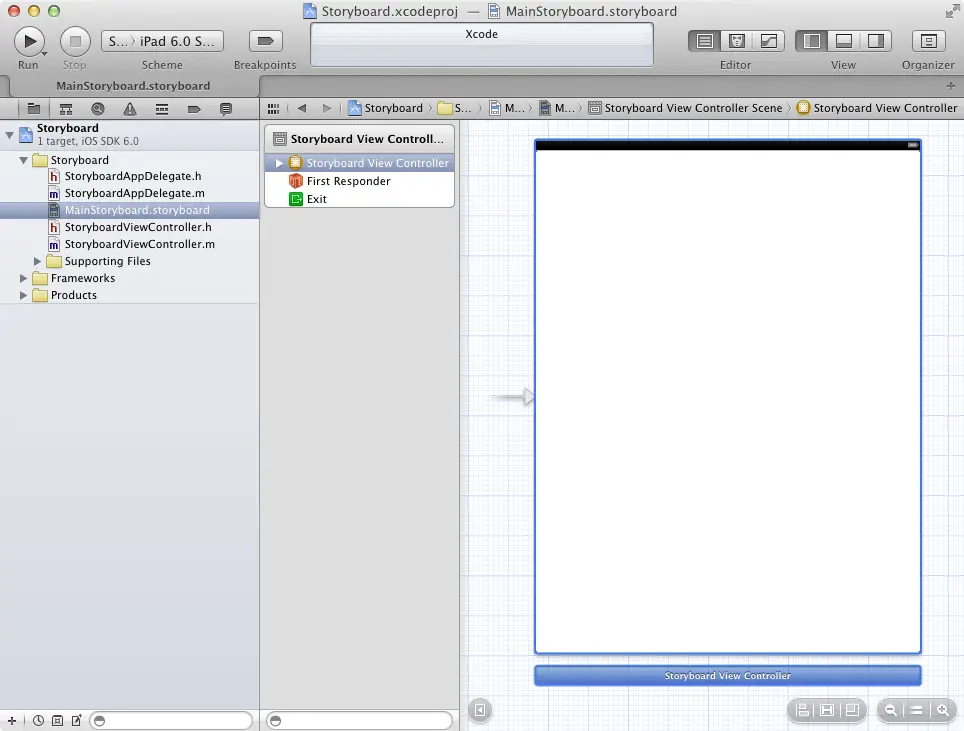Toggle the Breakpoints button in toolbar
The image size is (964, 731).
coord(265,41)
